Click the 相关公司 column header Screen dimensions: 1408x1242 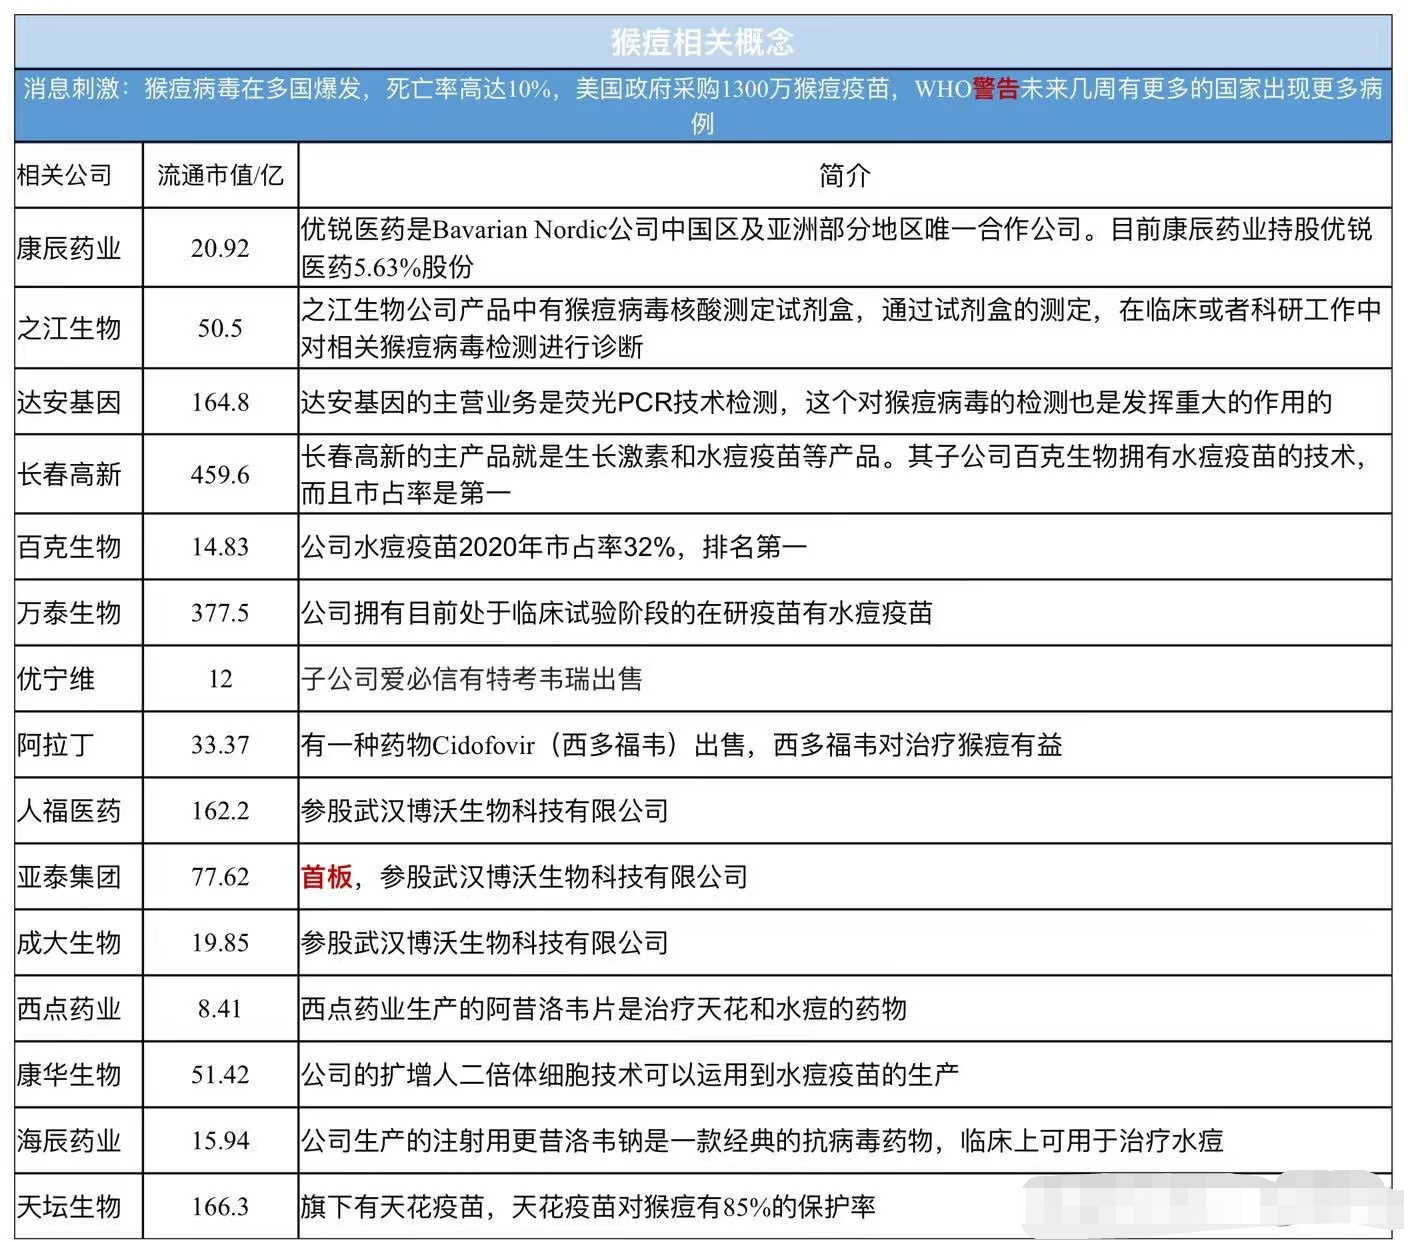click(65, 175)
